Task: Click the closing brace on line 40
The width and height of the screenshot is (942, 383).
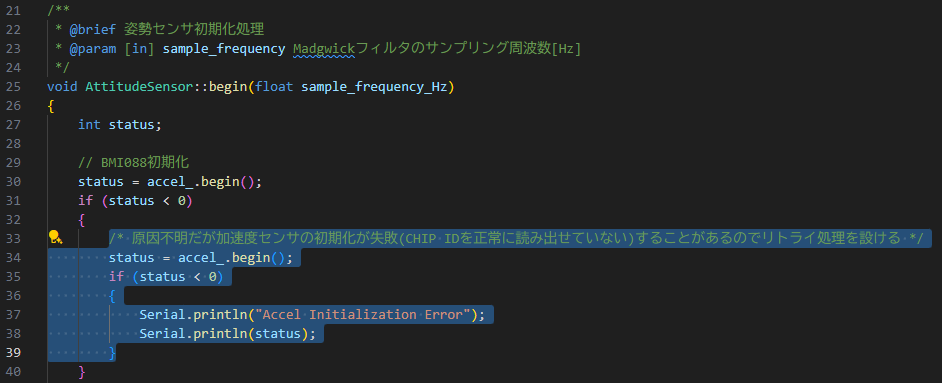Action: tap(82, 372)
